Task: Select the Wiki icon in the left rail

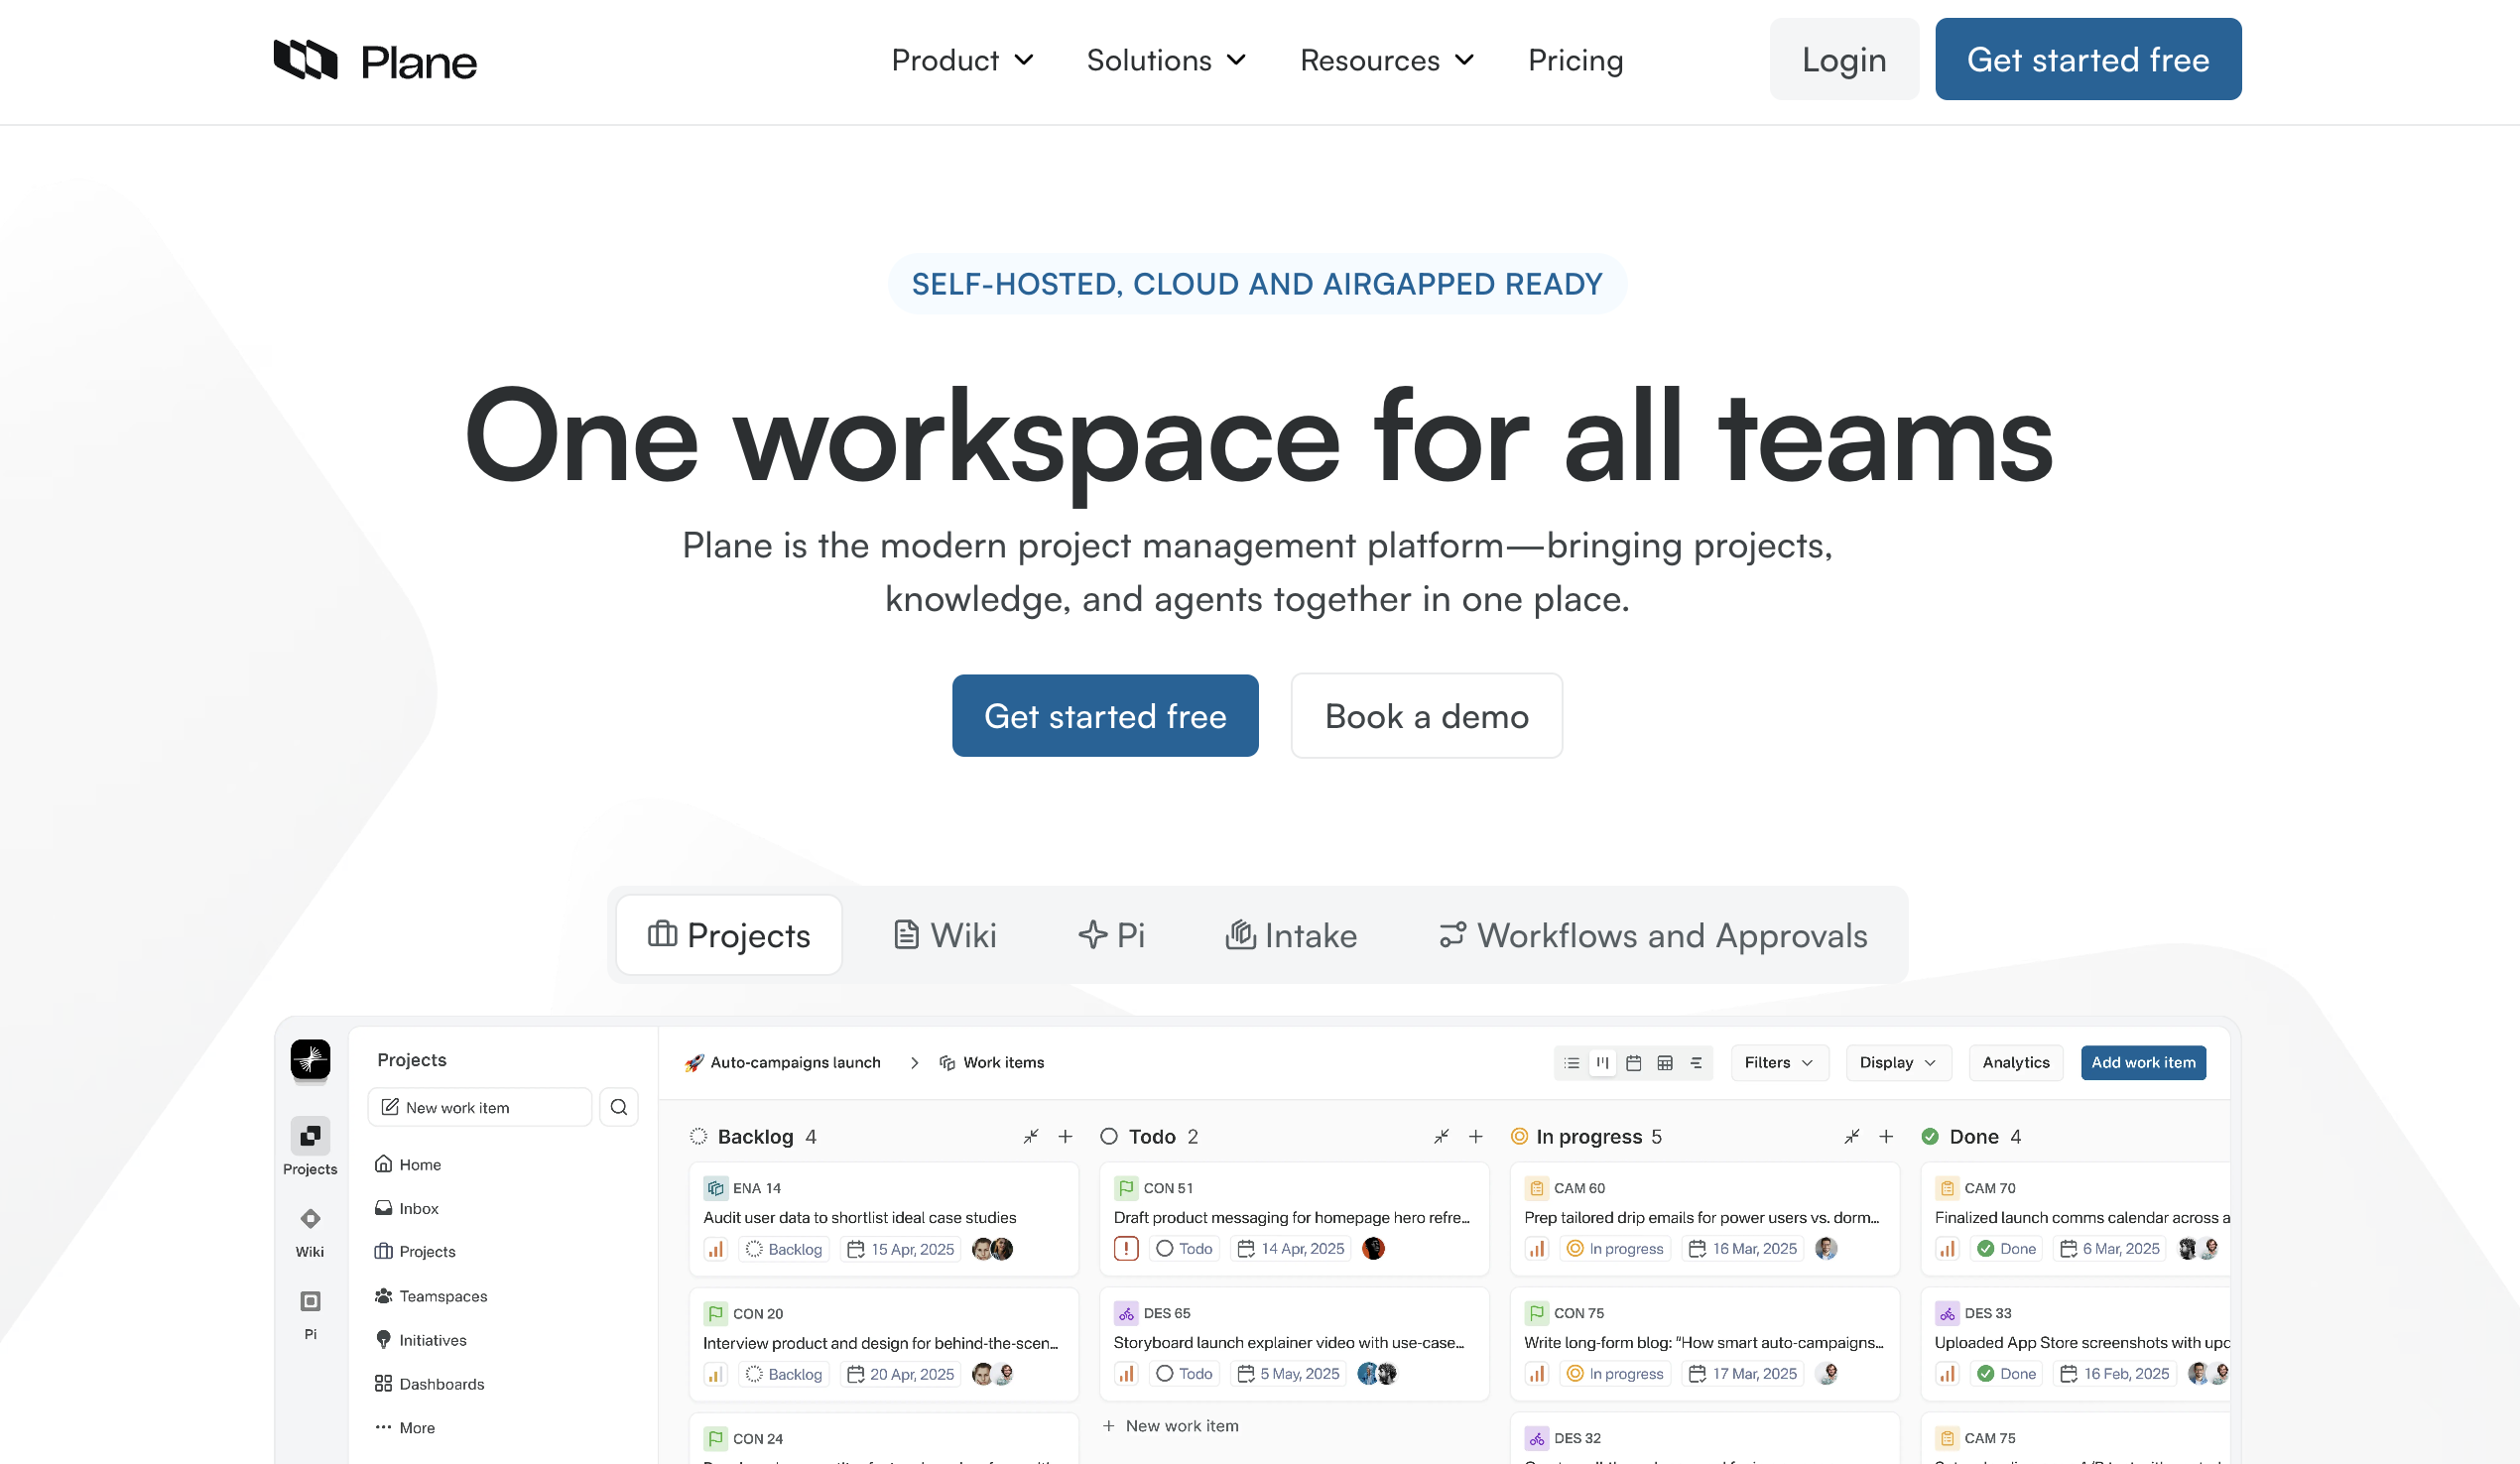Action: tap(309, 1219)
